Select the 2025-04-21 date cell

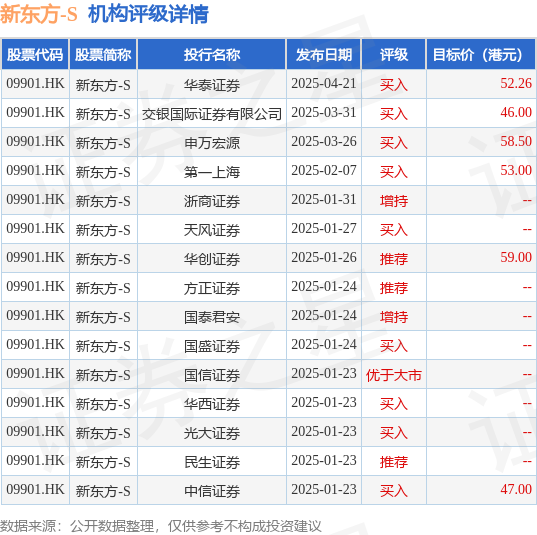(x=324, y=84)
